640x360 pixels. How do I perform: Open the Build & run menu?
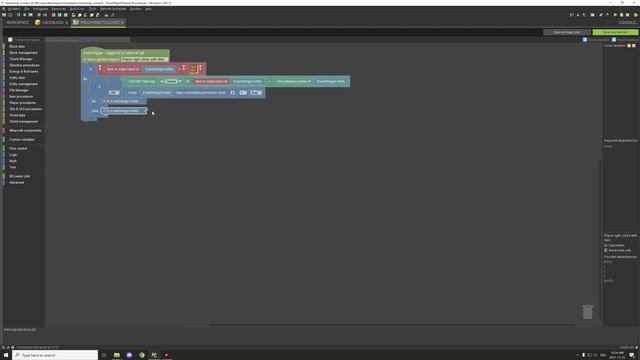77,9
